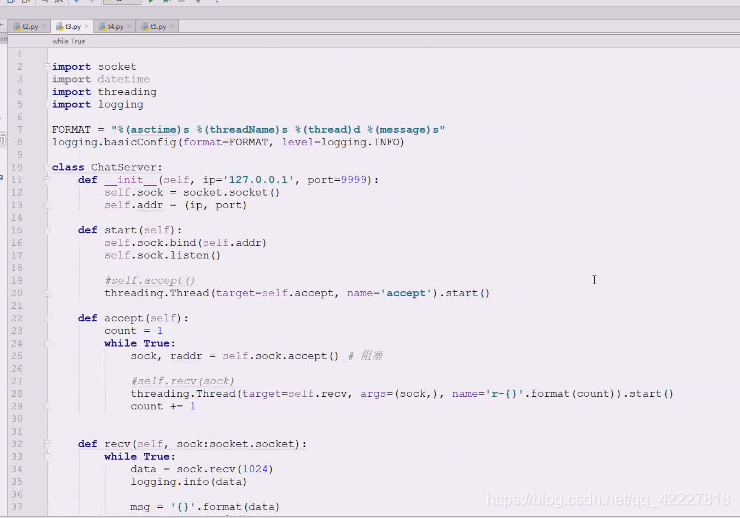Image resolution: width=740 pixels, height=518 pixels.
Task: Click 'threading.Thread' on line 20
Action: pos(156,293)
